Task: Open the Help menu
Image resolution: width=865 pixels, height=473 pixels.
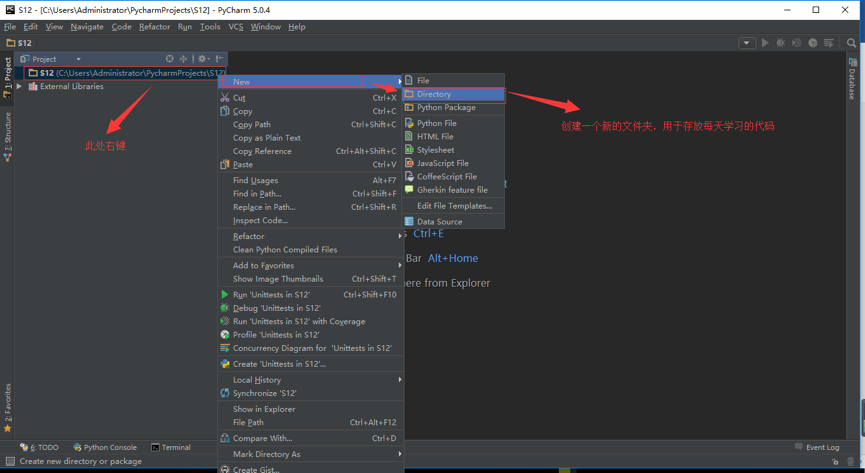Action: coord(296,26)
